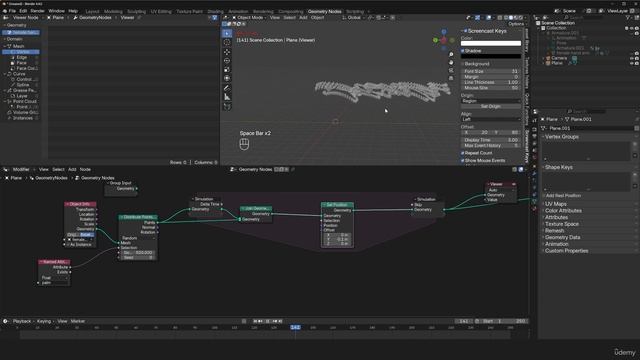The image size is (640, 360).
Task: Open the node editor type icon
Action: pos(6,169)
